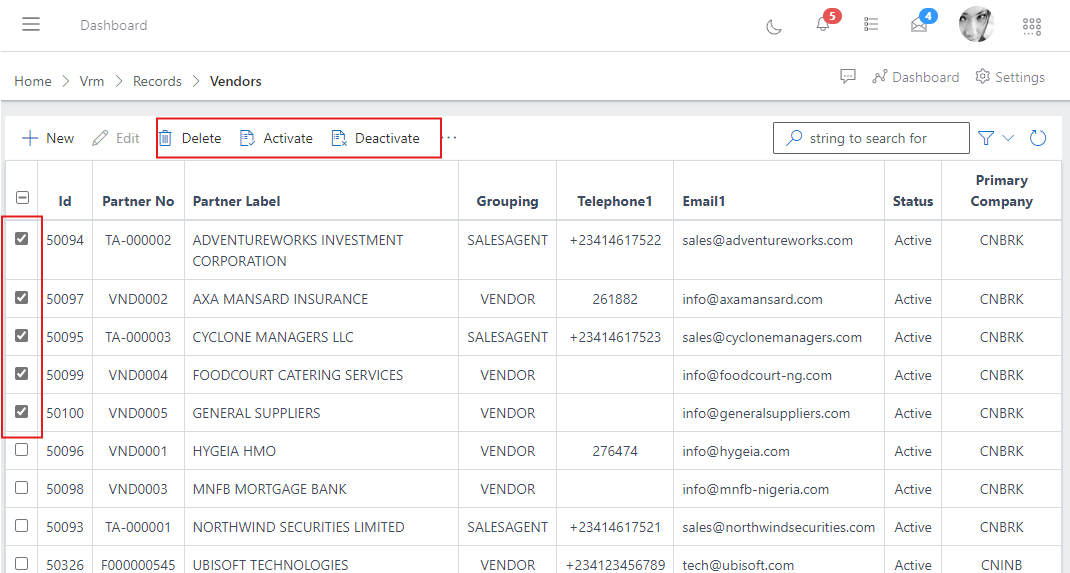Image resolution: width=1070 pixels, height=573 pixels.
Task: Uncheck the row 50097 checkbox
Action: [22, 297]
